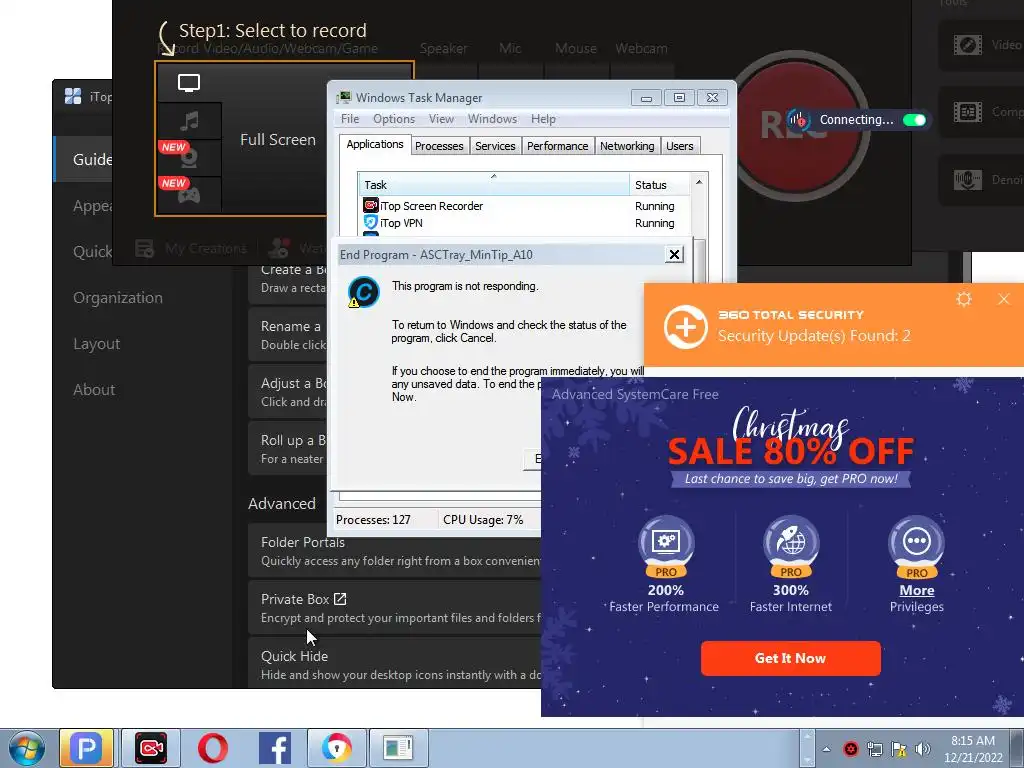Open the About section in iTop sidebar
This screenshot has width=1024, height=768.
[x=94, y=390]
